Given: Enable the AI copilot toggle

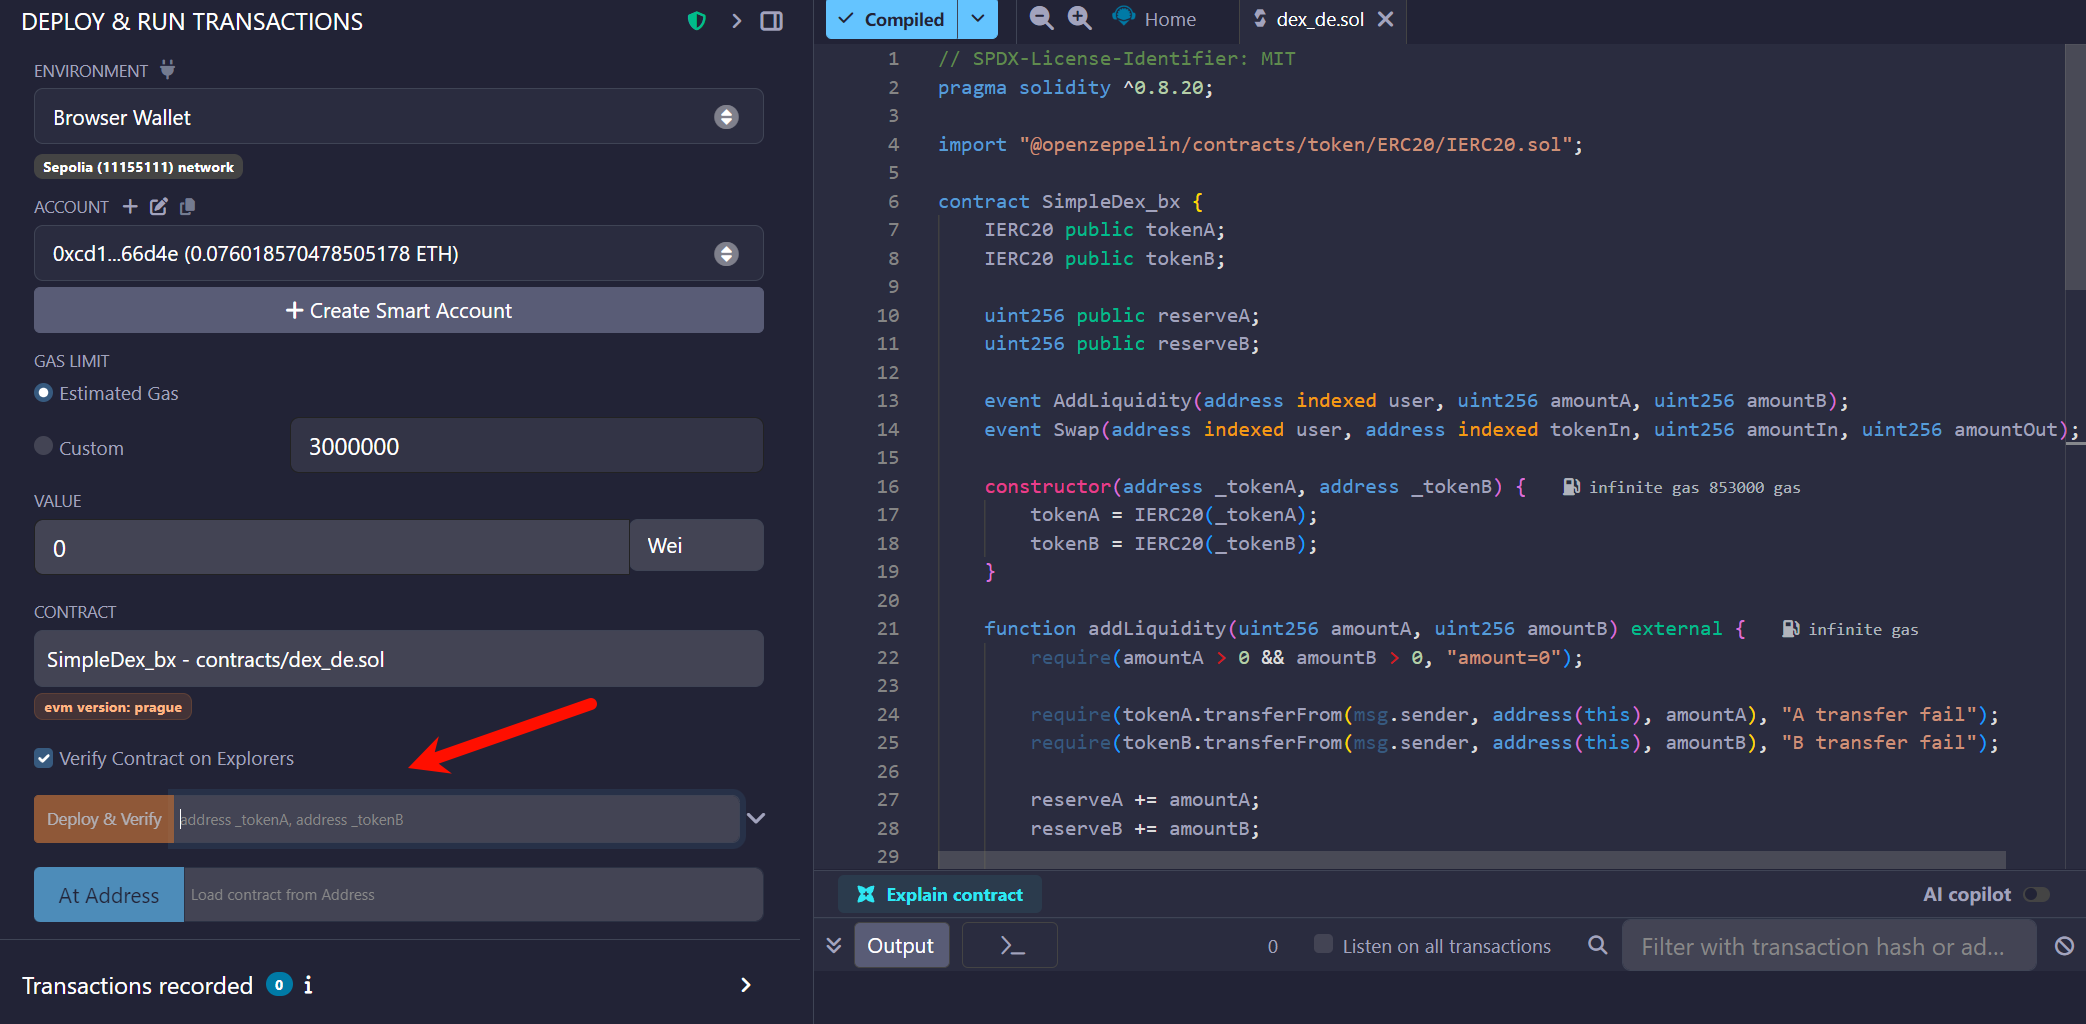Looking at the screenshot, I should 2036,894.
